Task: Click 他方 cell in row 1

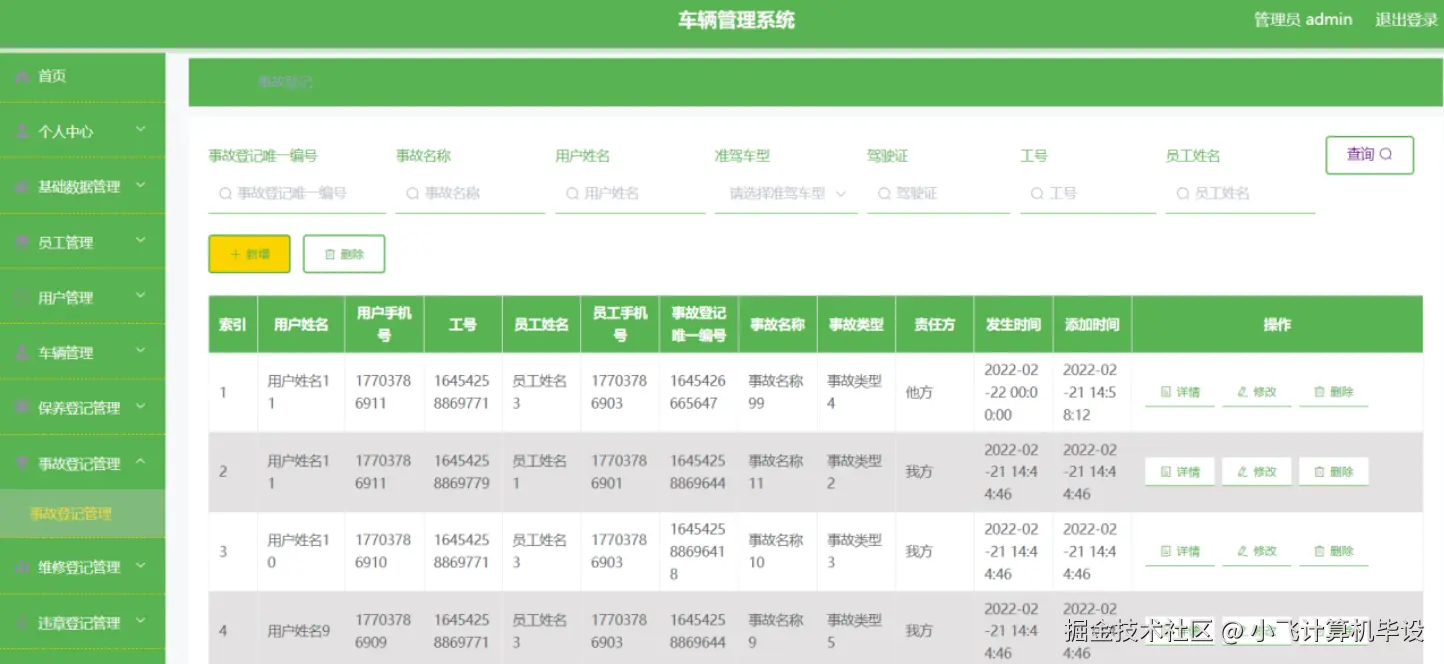Action: click(x=934, y=392)
